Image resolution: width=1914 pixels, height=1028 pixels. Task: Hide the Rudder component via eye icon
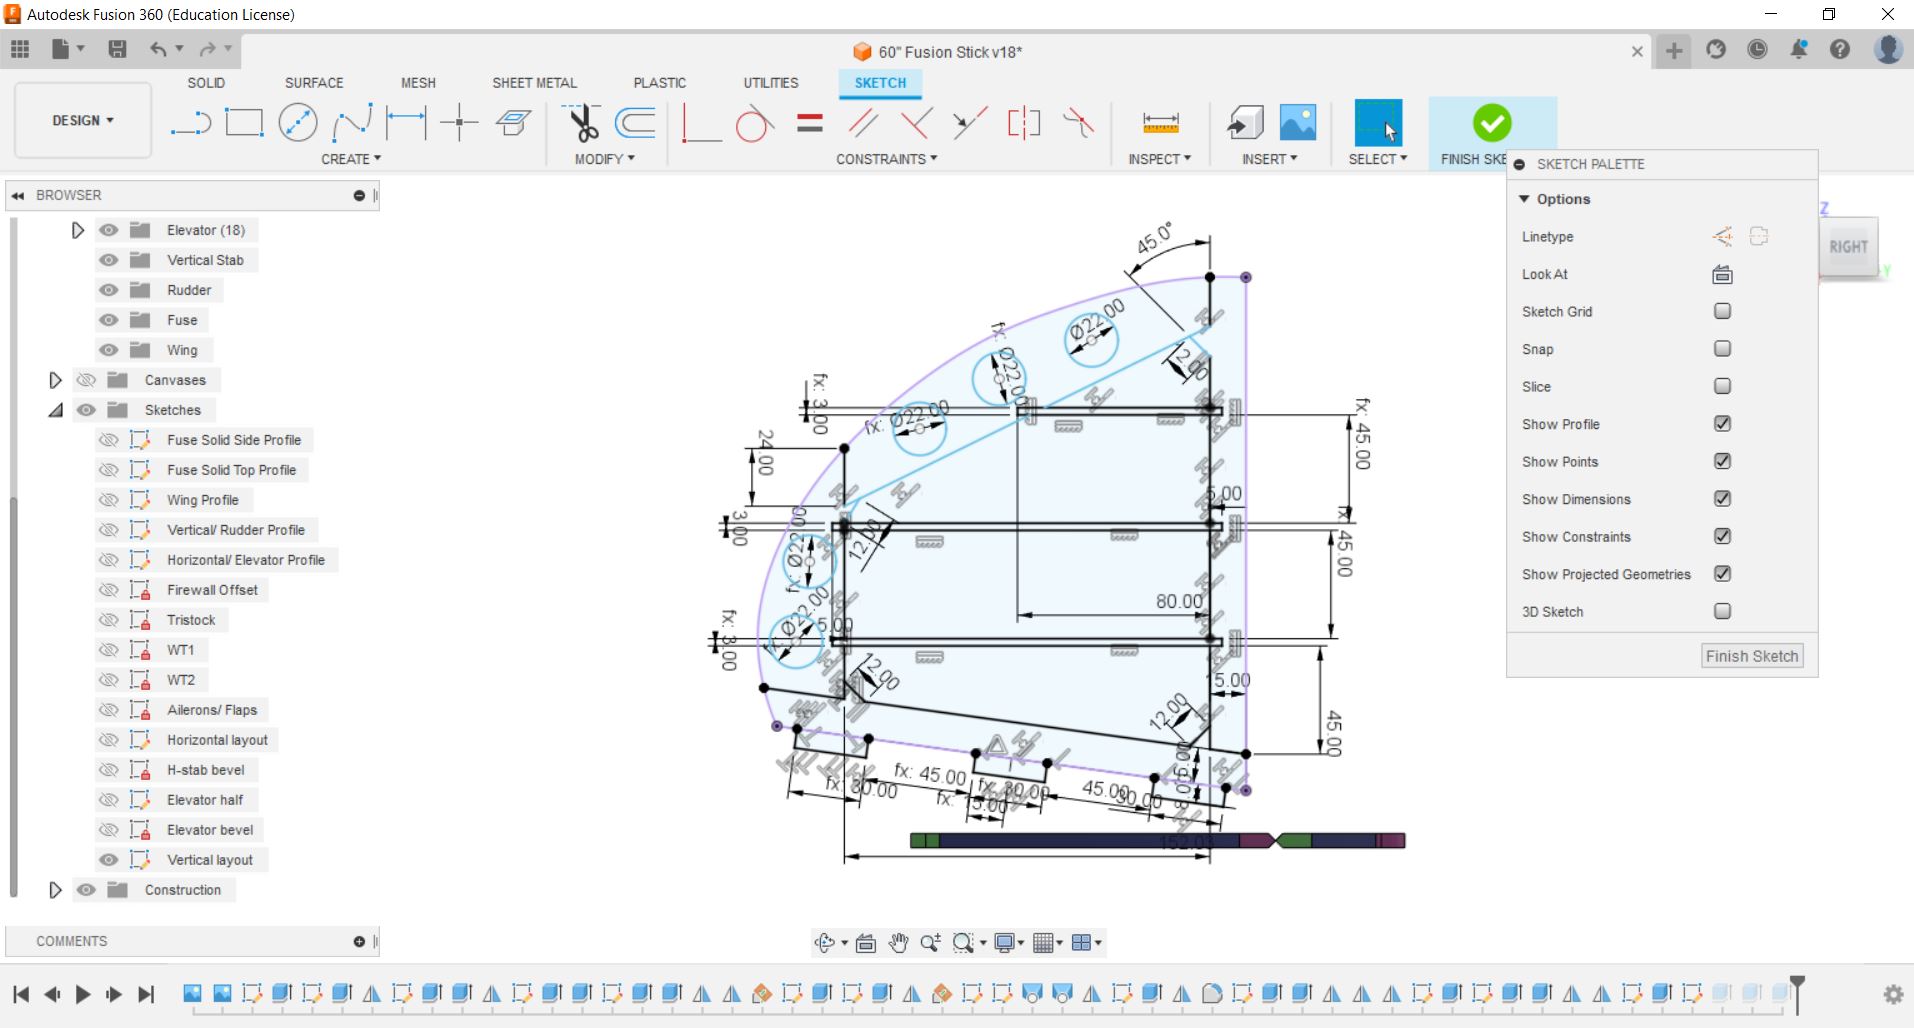109,290
